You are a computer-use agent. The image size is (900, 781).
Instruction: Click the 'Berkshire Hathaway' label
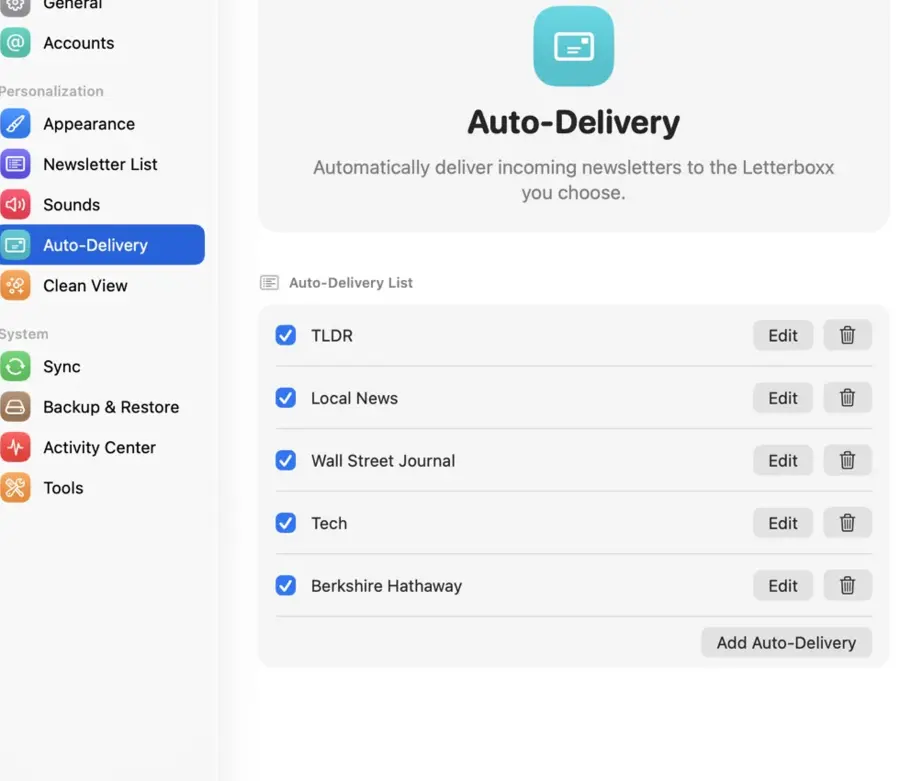coord(386,586)
